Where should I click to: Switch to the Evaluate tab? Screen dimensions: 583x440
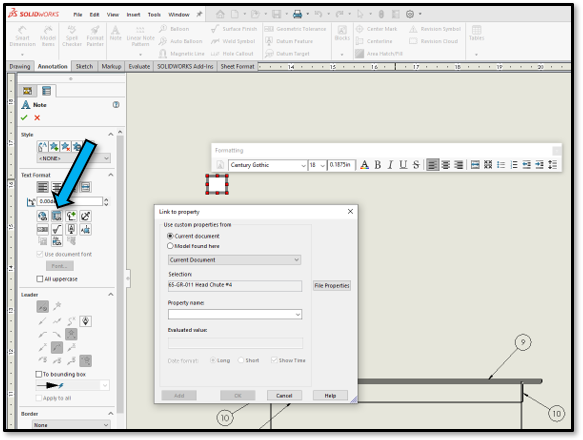139,66
